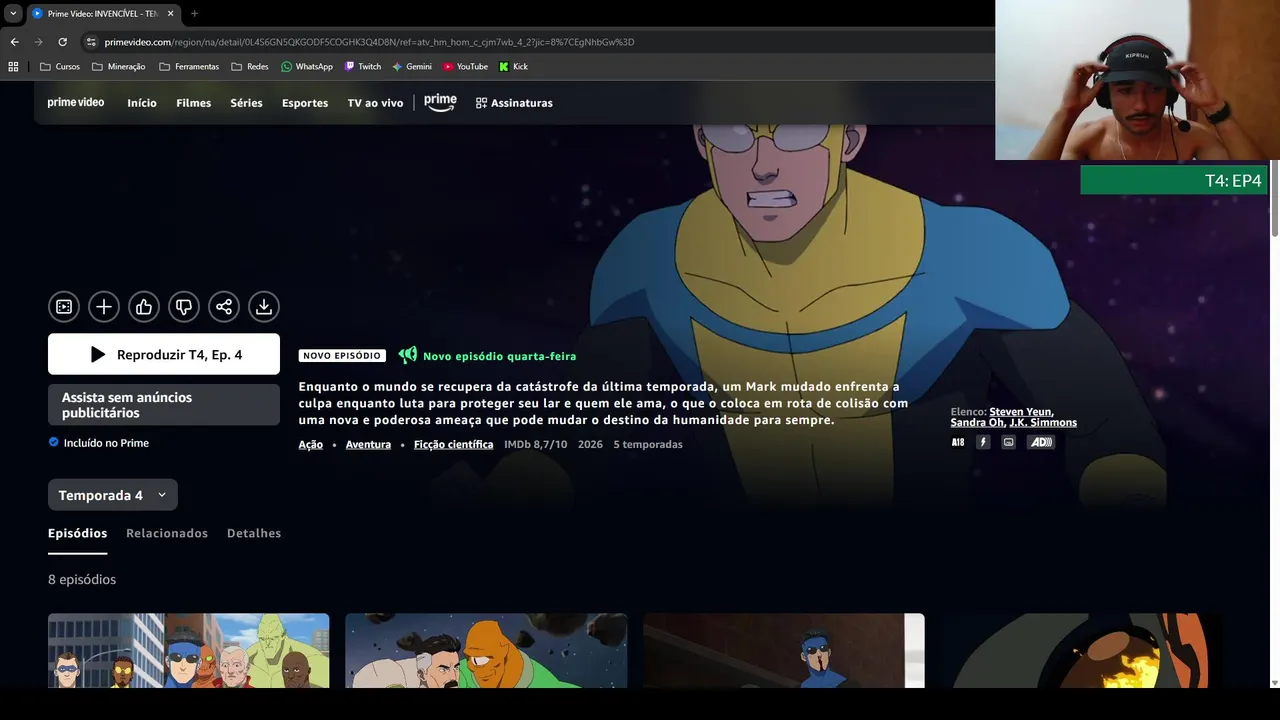Open the site information icon in address bar
1280x720 pixels.
tap(91, 42)
